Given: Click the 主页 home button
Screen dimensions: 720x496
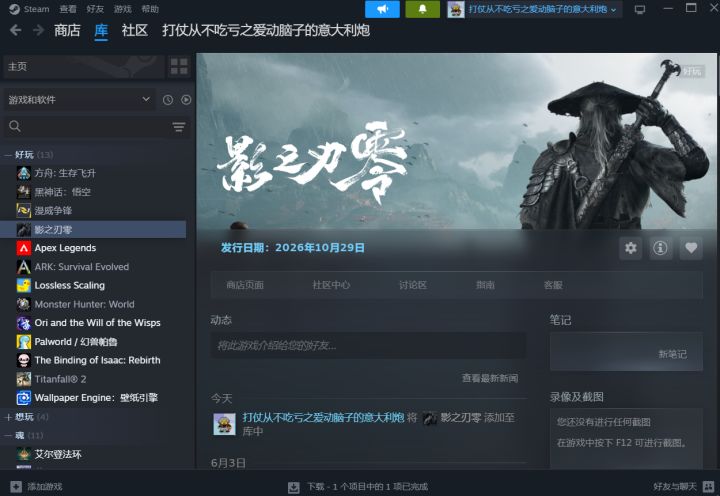Looking at the screenshot, I should coord(84,67).
